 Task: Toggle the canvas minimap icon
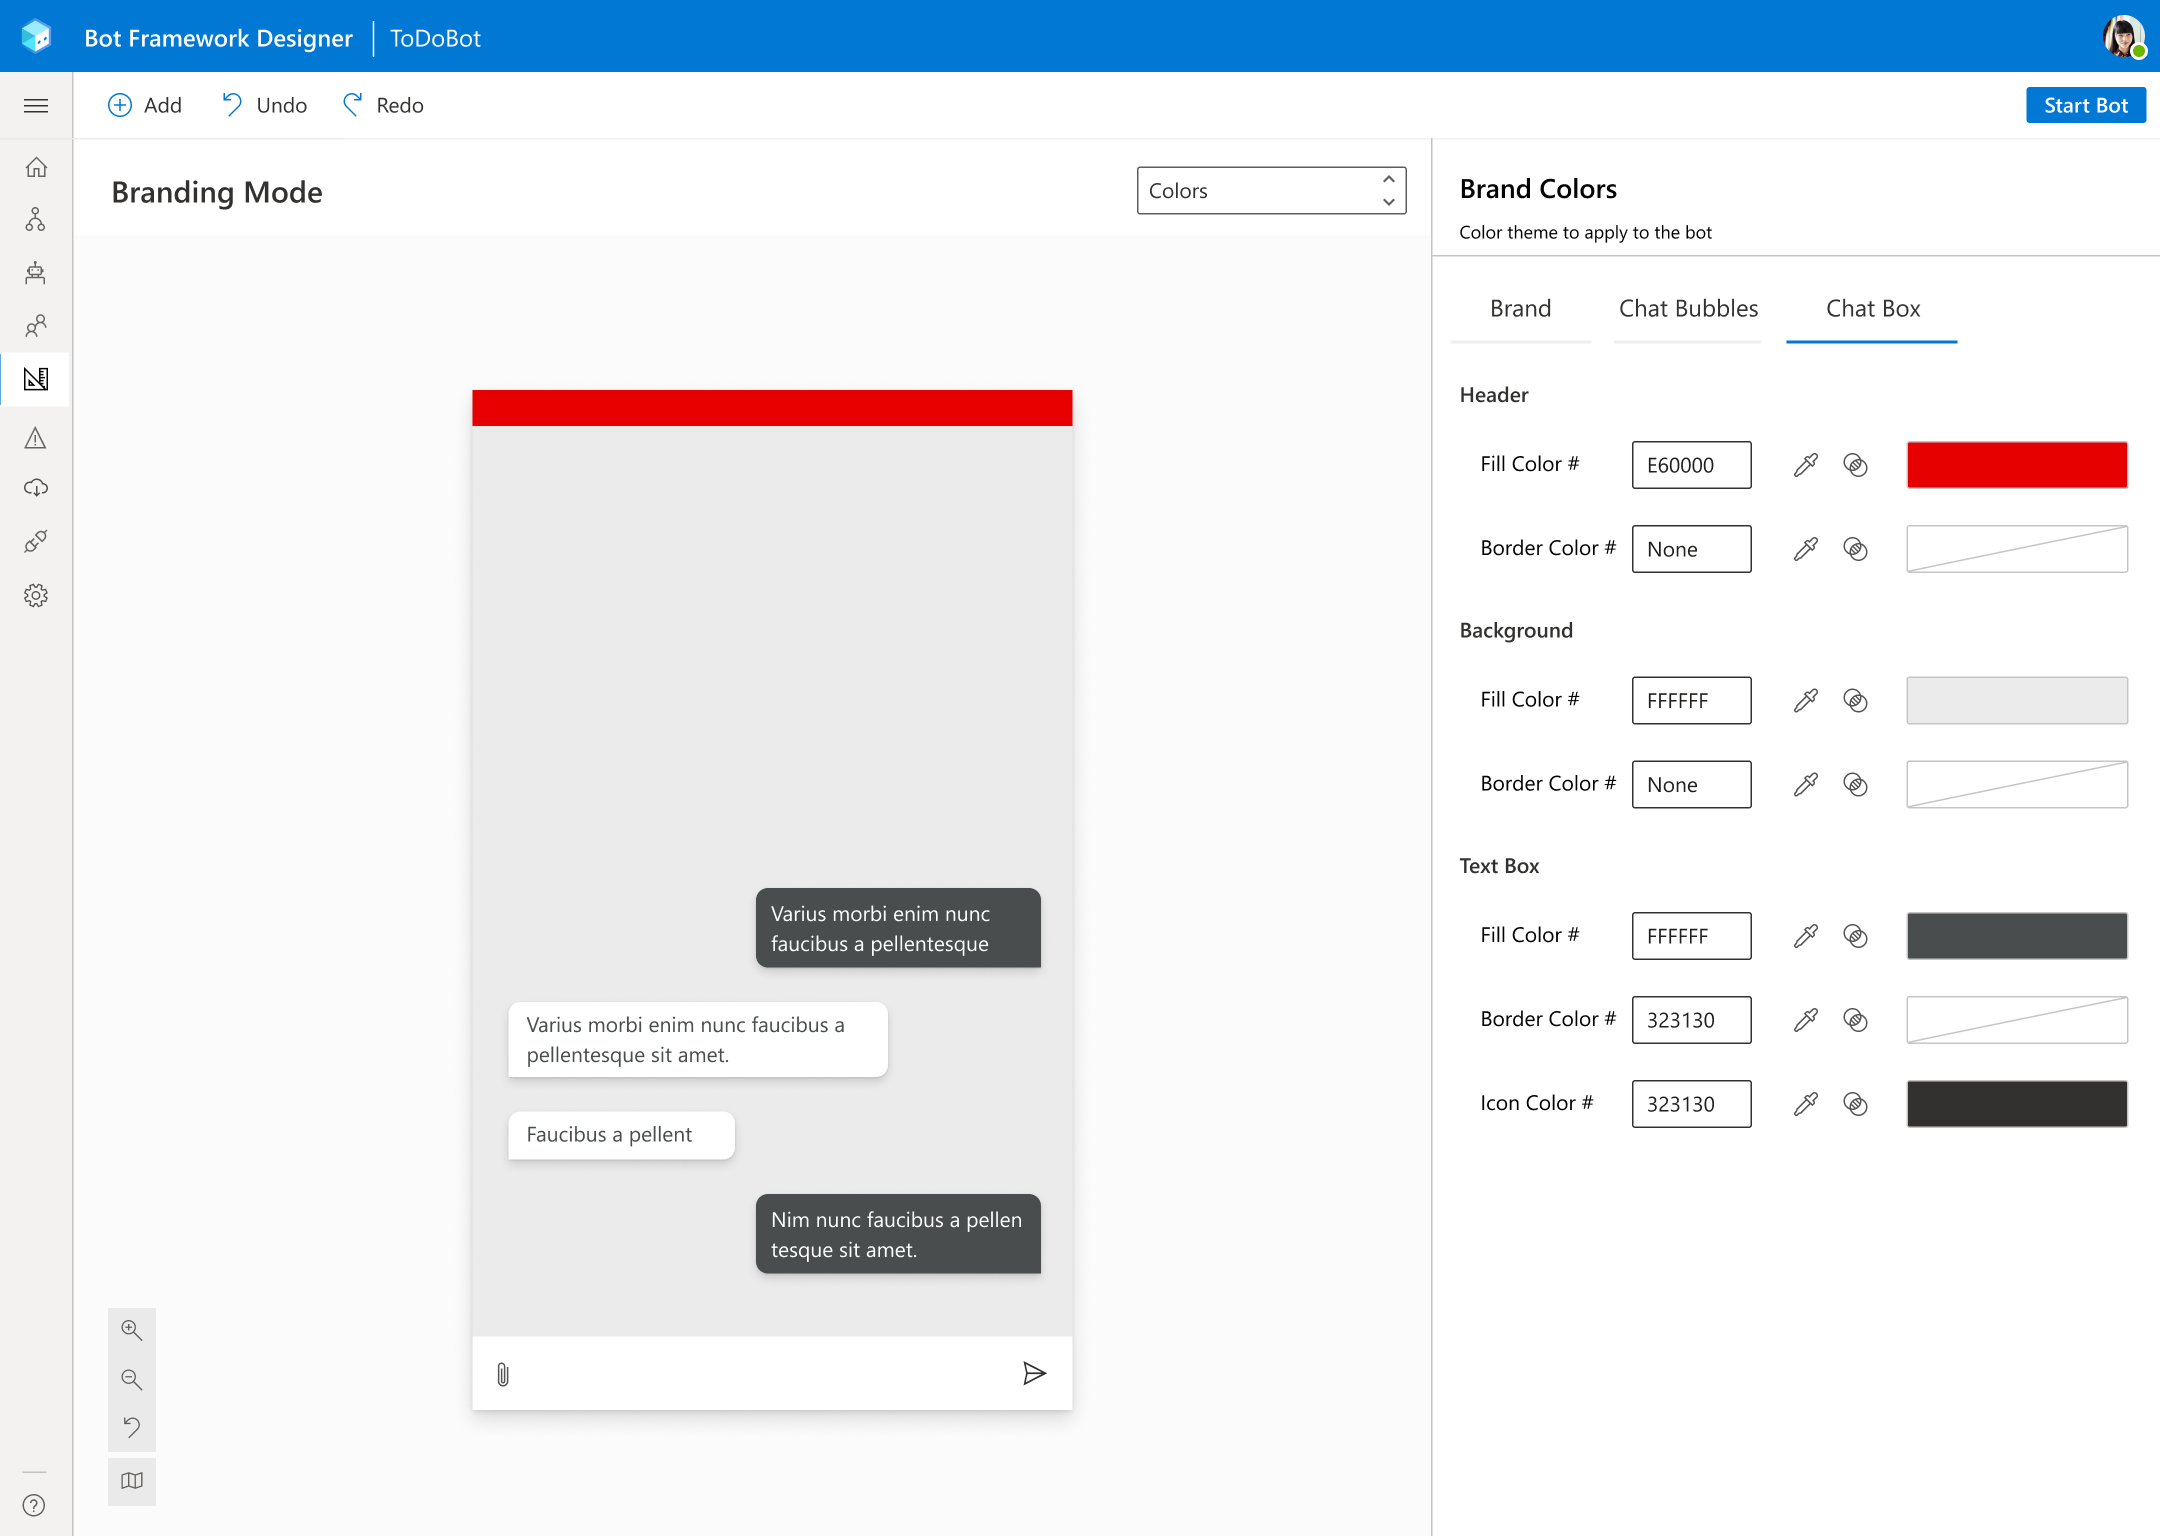[132, 1481]
